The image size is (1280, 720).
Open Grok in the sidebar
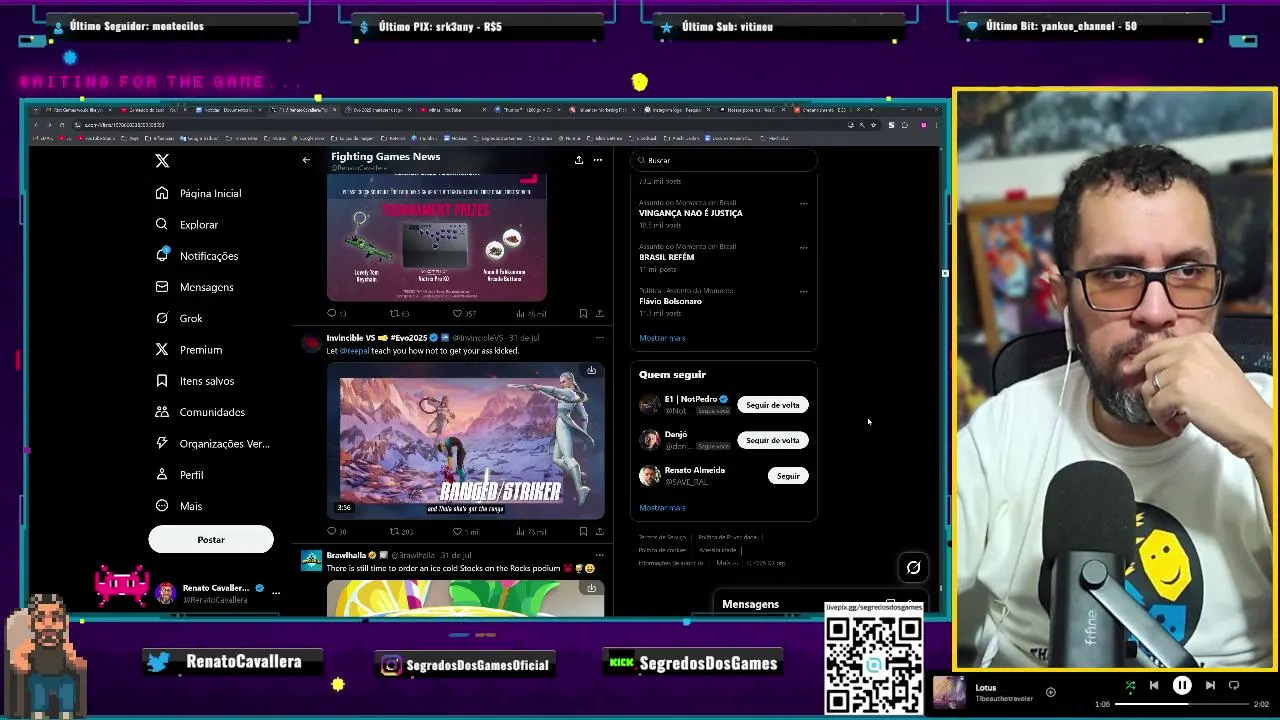tap(179, 318)
